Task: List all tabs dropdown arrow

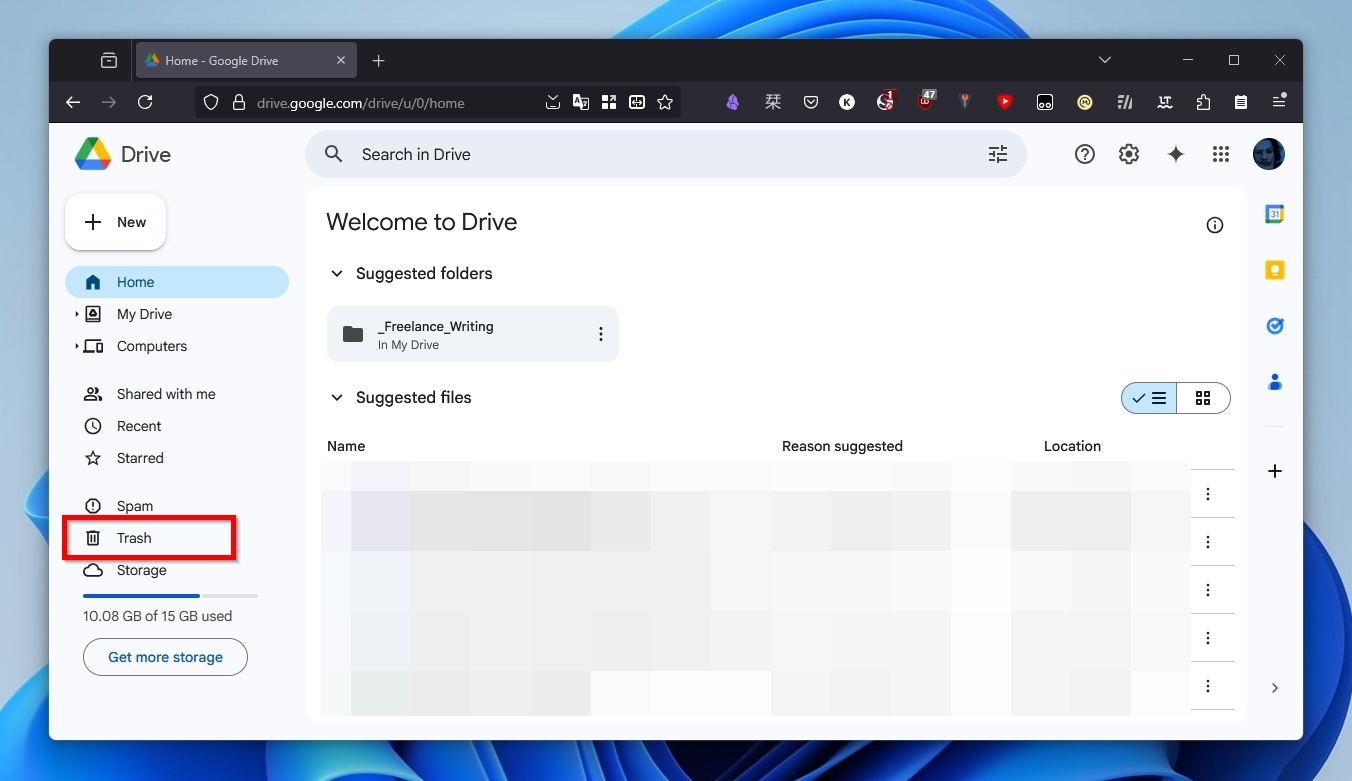Action: point(1105,60)
